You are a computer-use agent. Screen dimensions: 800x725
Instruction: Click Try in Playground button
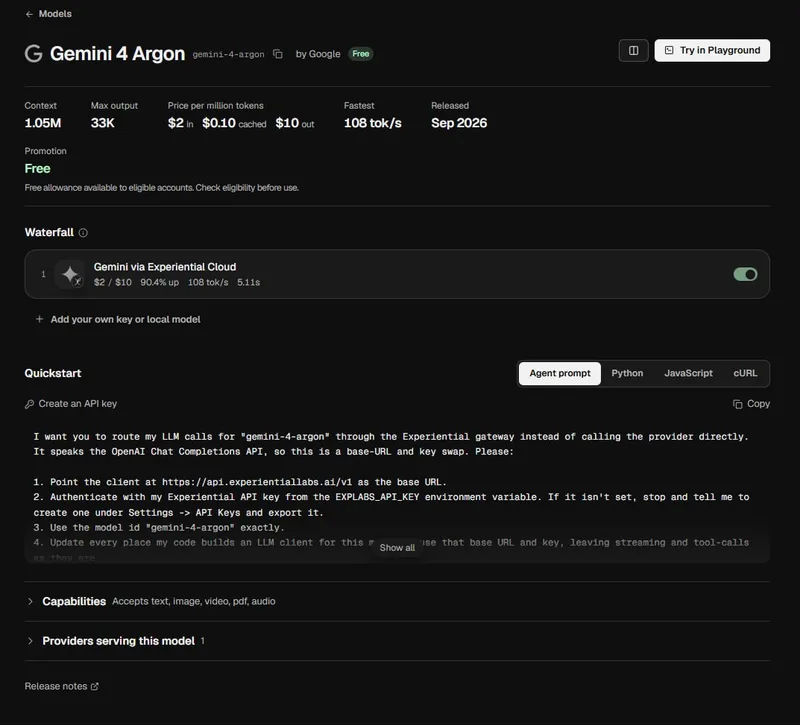point(712,51)
